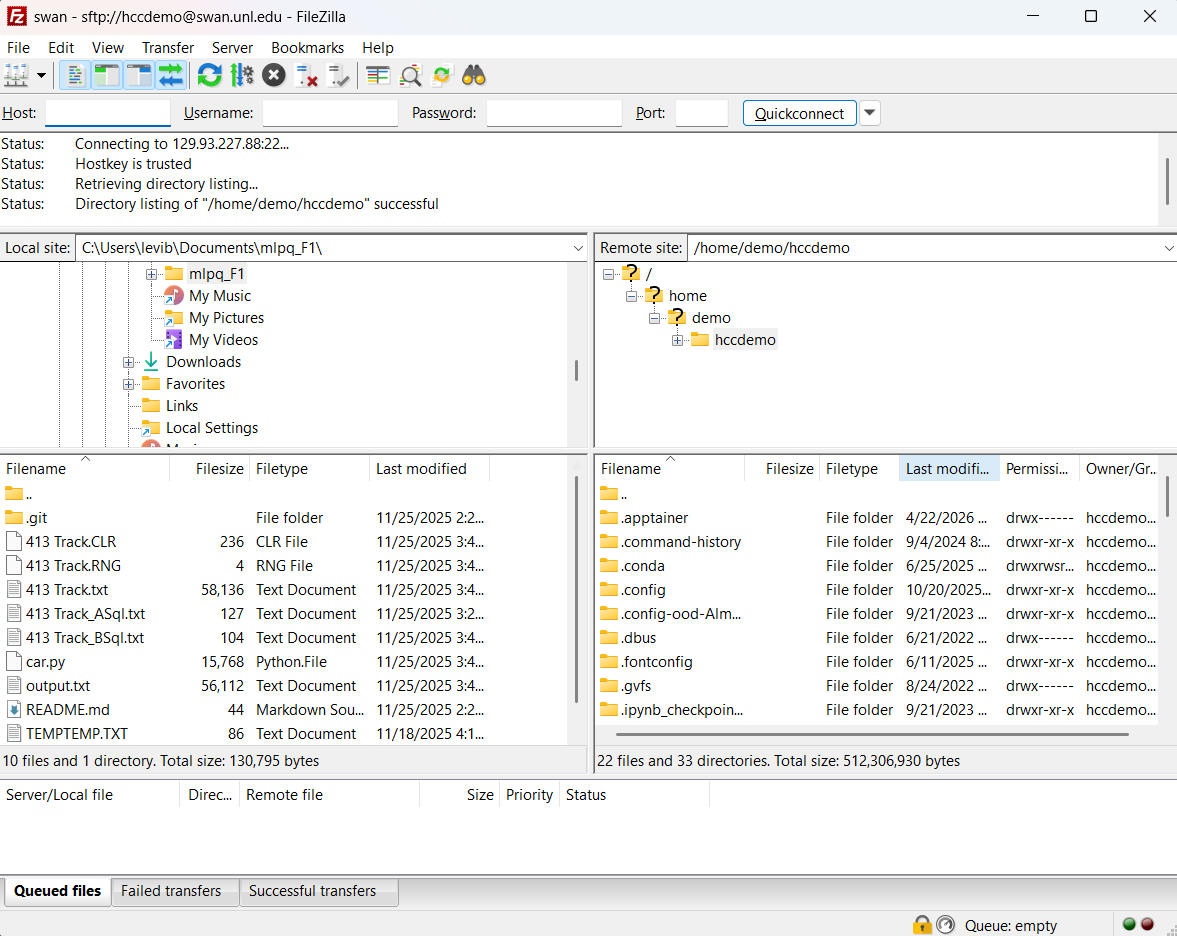1177x936 pixels.
Task: Toggle the remote directory tree view
Action: pos(137,75)
